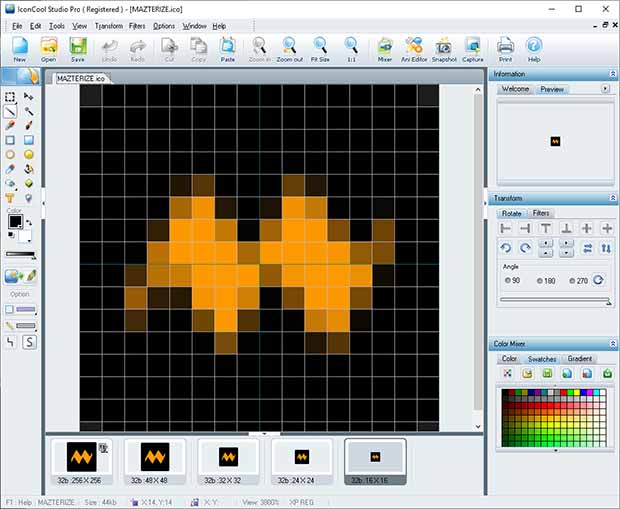Flip horizontally using the Transform panel icon
Screen dimensions: 620x509
click(x=588, y=248)
